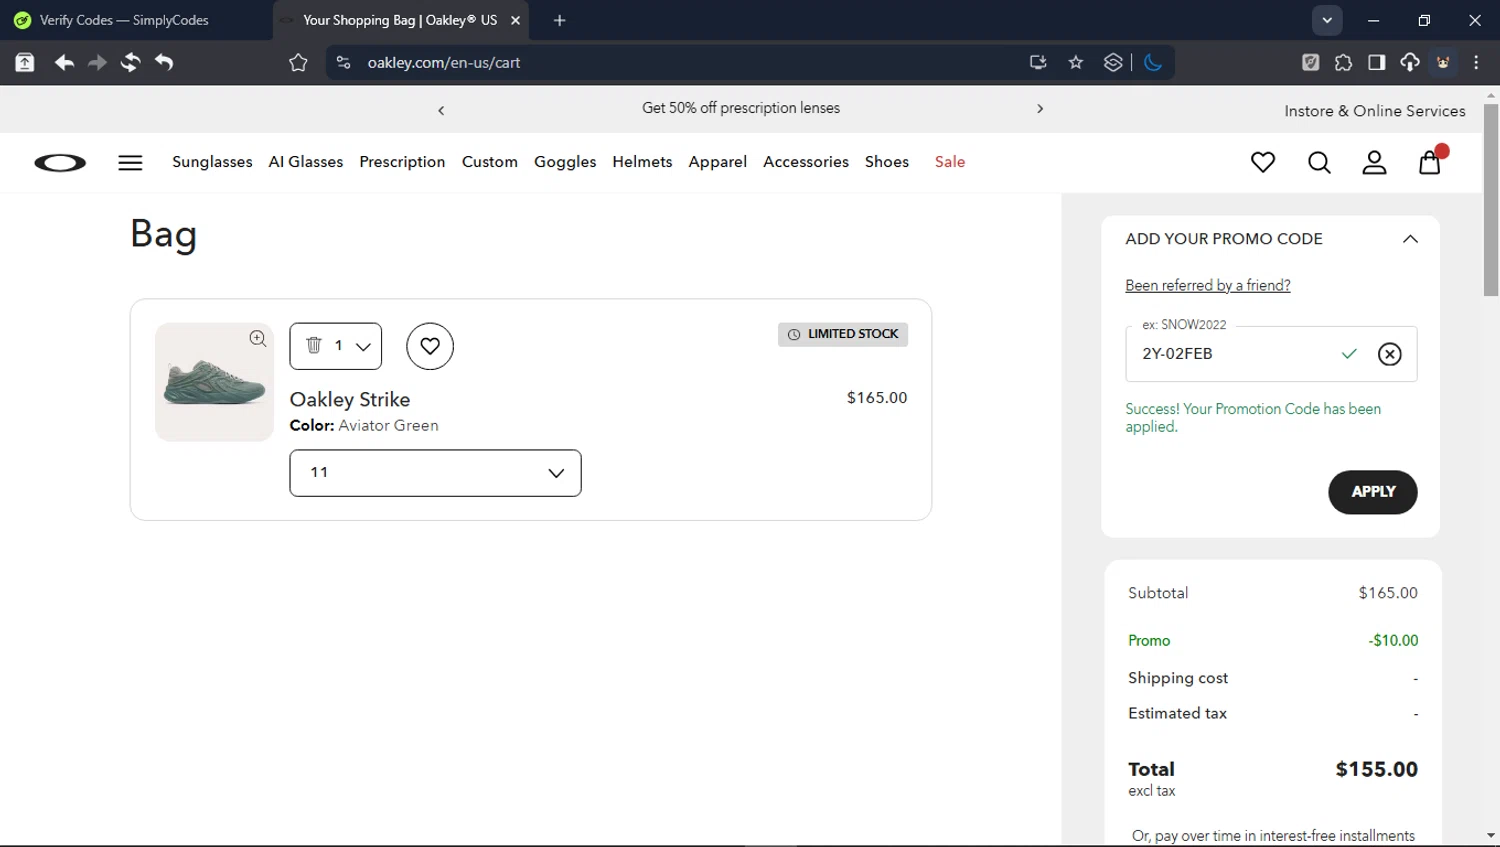This screenshot has width=1500, height=847.
Task: Open the Helmets menu
Action: pos(642,162)
